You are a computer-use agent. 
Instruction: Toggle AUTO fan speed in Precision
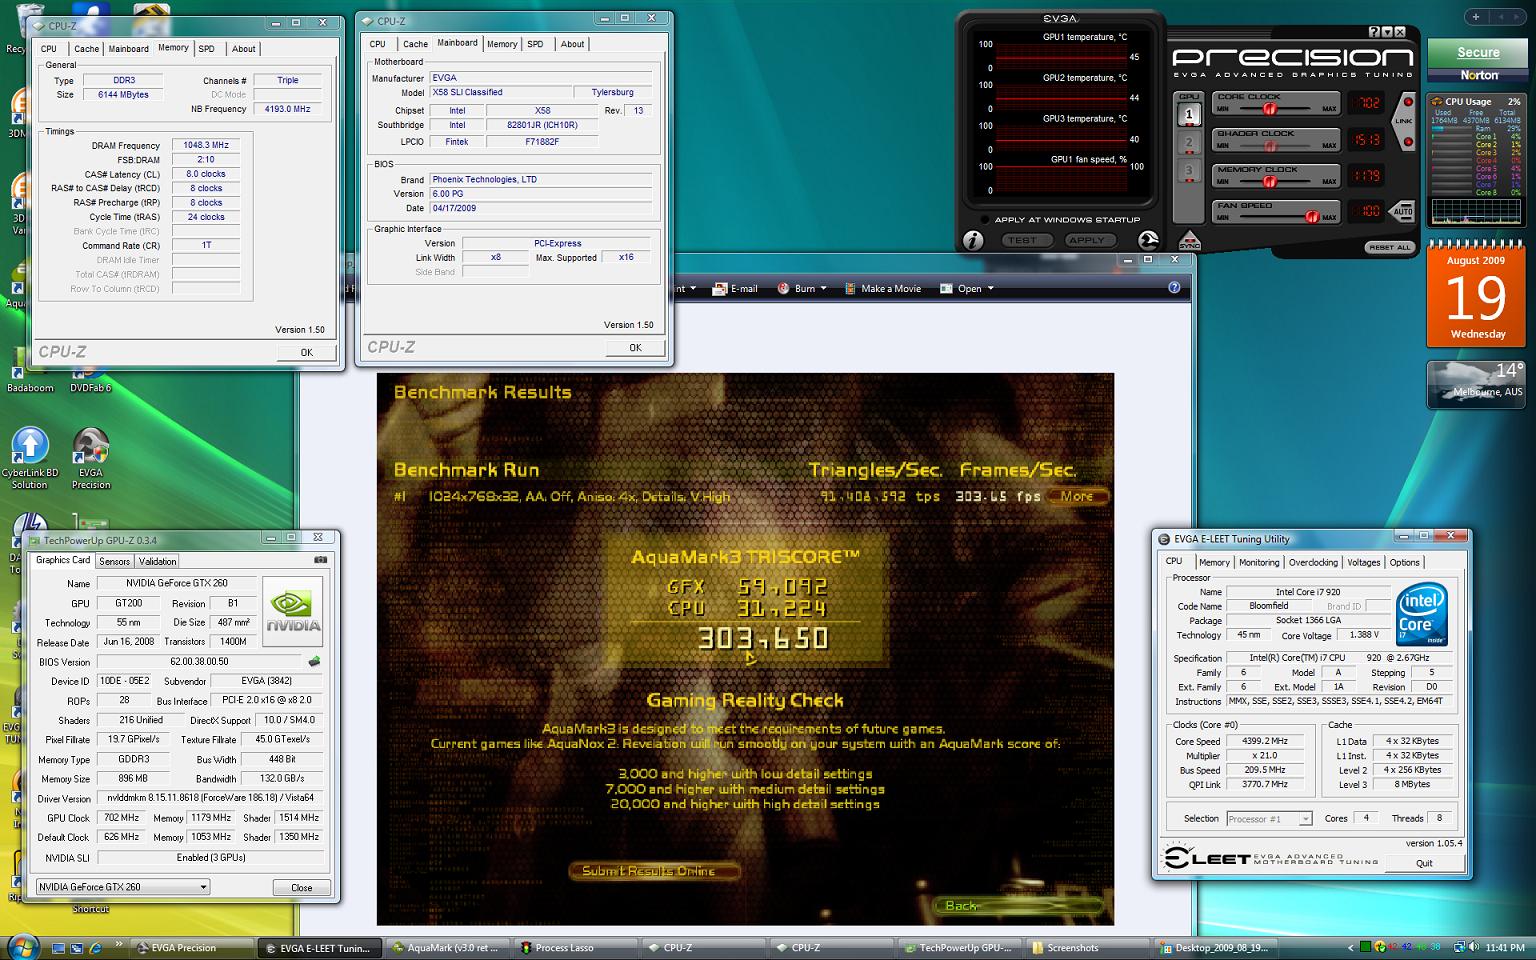(1402, 211)
